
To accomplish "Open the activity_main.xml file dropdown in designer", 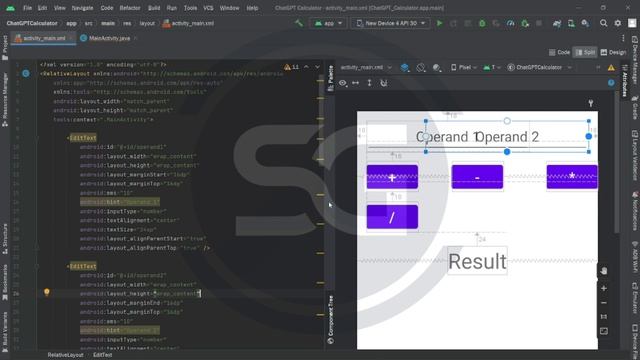I will point(366,67).
